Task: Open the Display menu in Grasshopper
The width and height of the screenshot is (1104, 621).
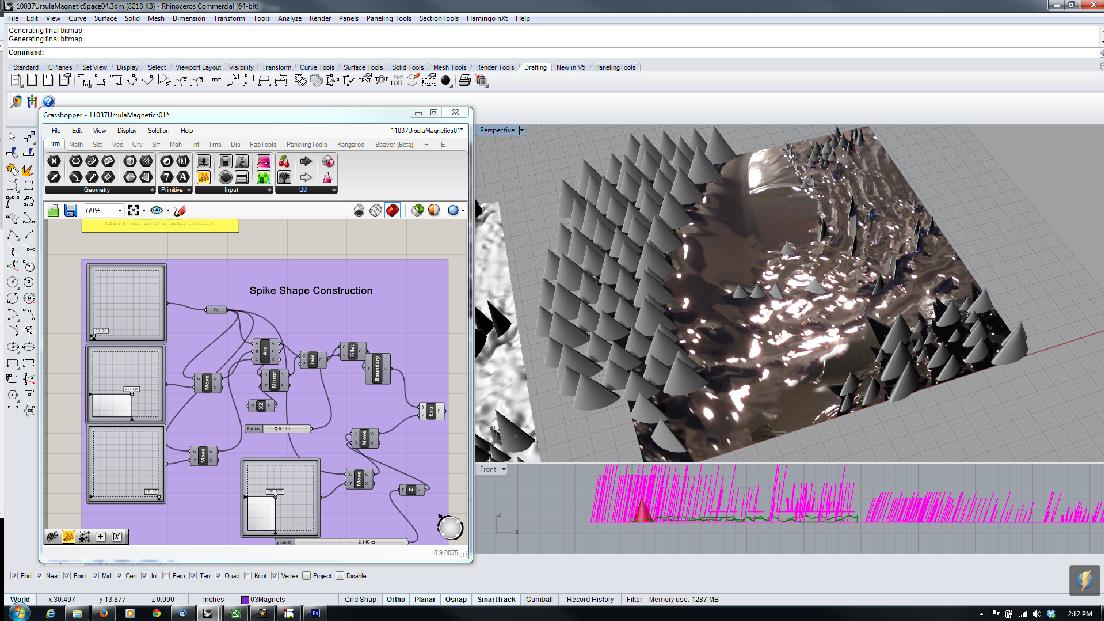Action: [127, 131]
